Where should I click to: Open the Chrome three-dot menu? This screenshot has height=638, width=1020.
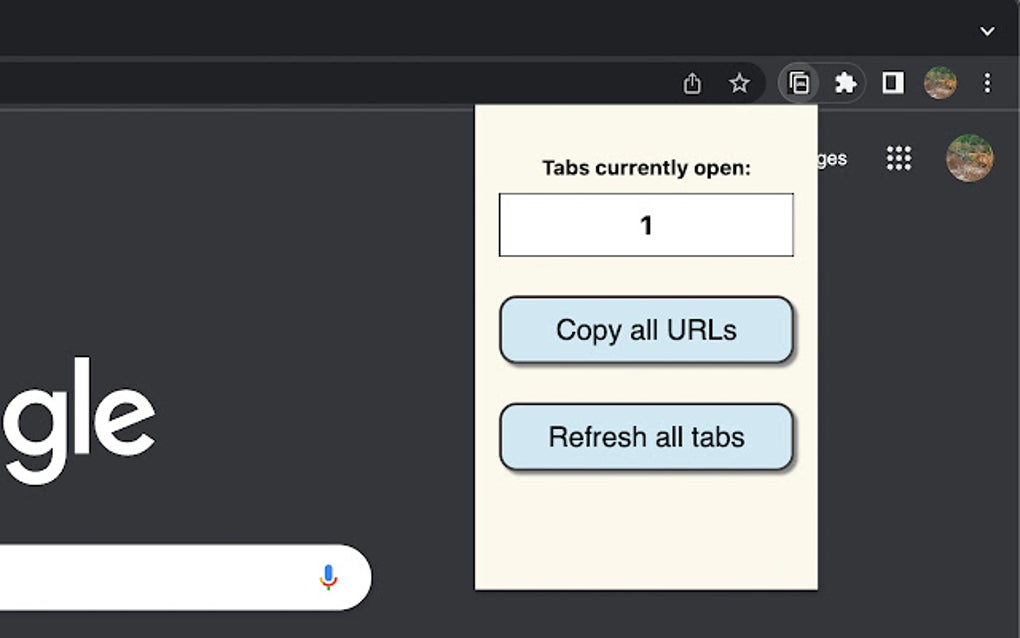pos(987,83)
